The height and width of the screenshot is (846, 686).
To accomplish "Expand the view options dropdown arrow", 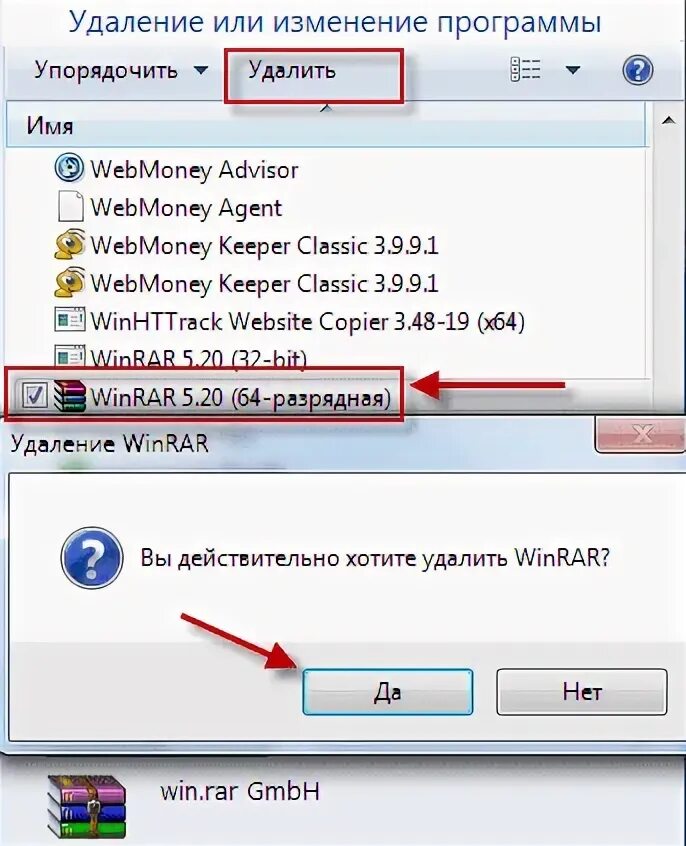I will (573, 70).
